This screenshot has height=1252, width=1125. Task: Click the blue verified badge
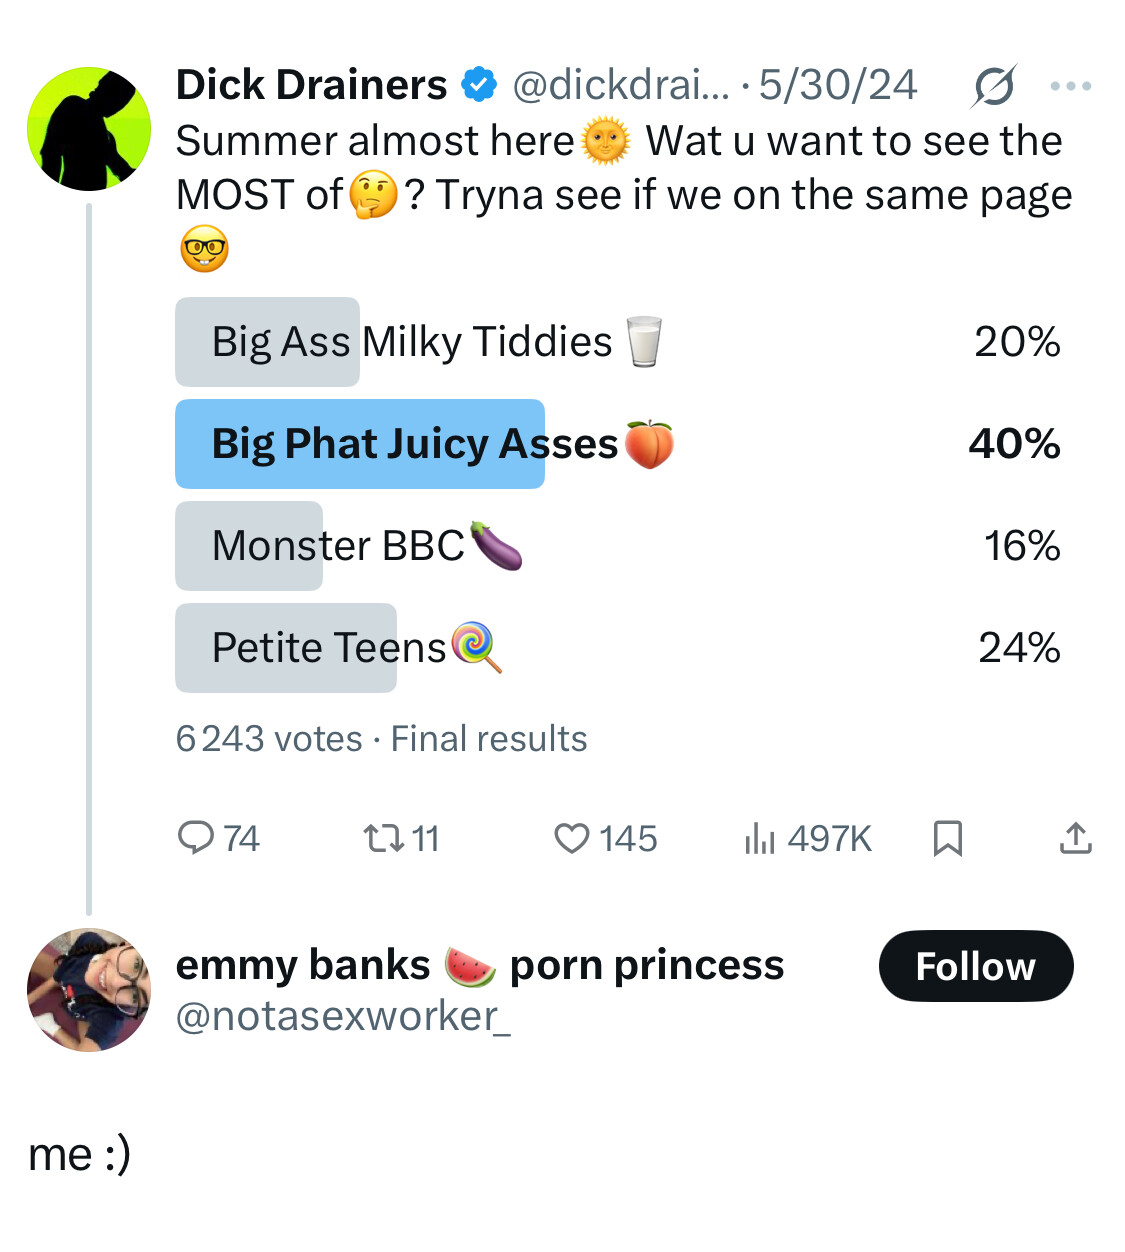pos(479,85)
